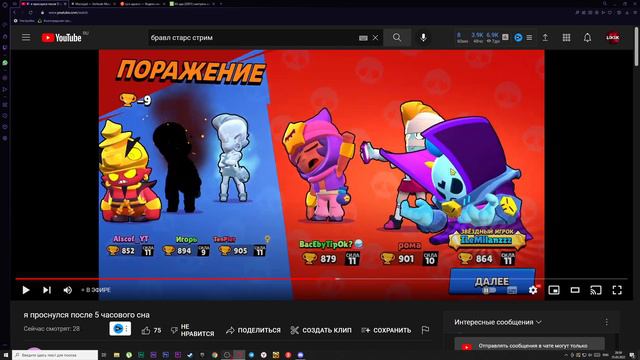640x360 pixels.
Task: Open WhatsApp in the browser sidebar
Action: [x=5, y=63]
